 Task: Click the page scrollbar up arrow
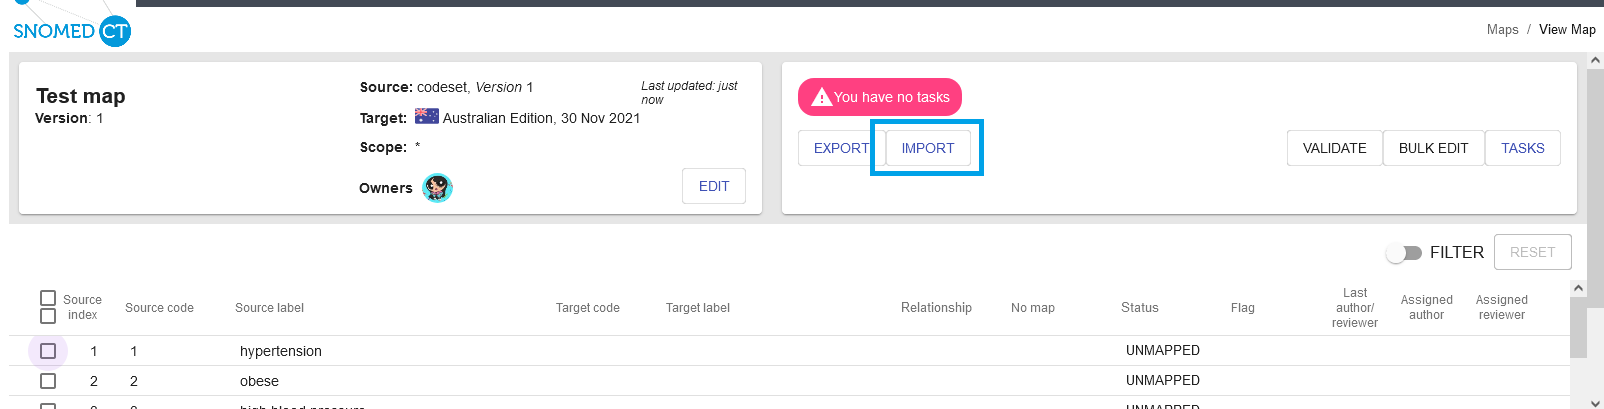[x=1596, y=61]
